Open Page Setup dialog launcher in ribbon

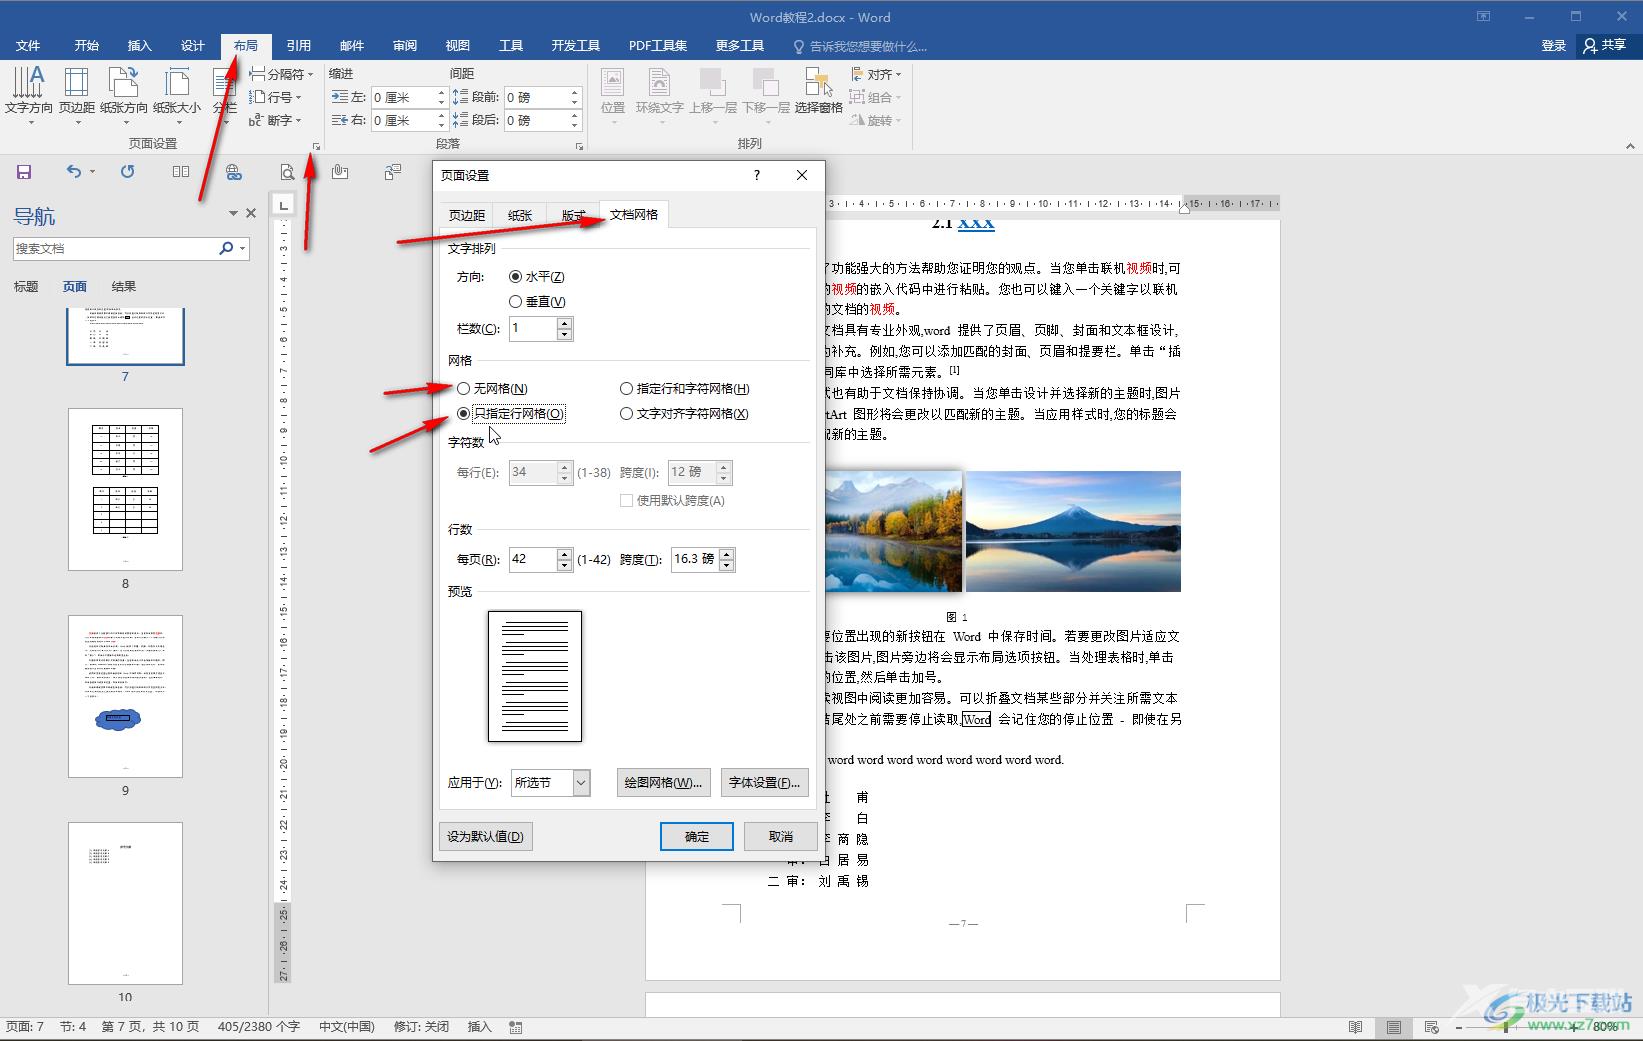pyautogui.click(x=316, y=146)
